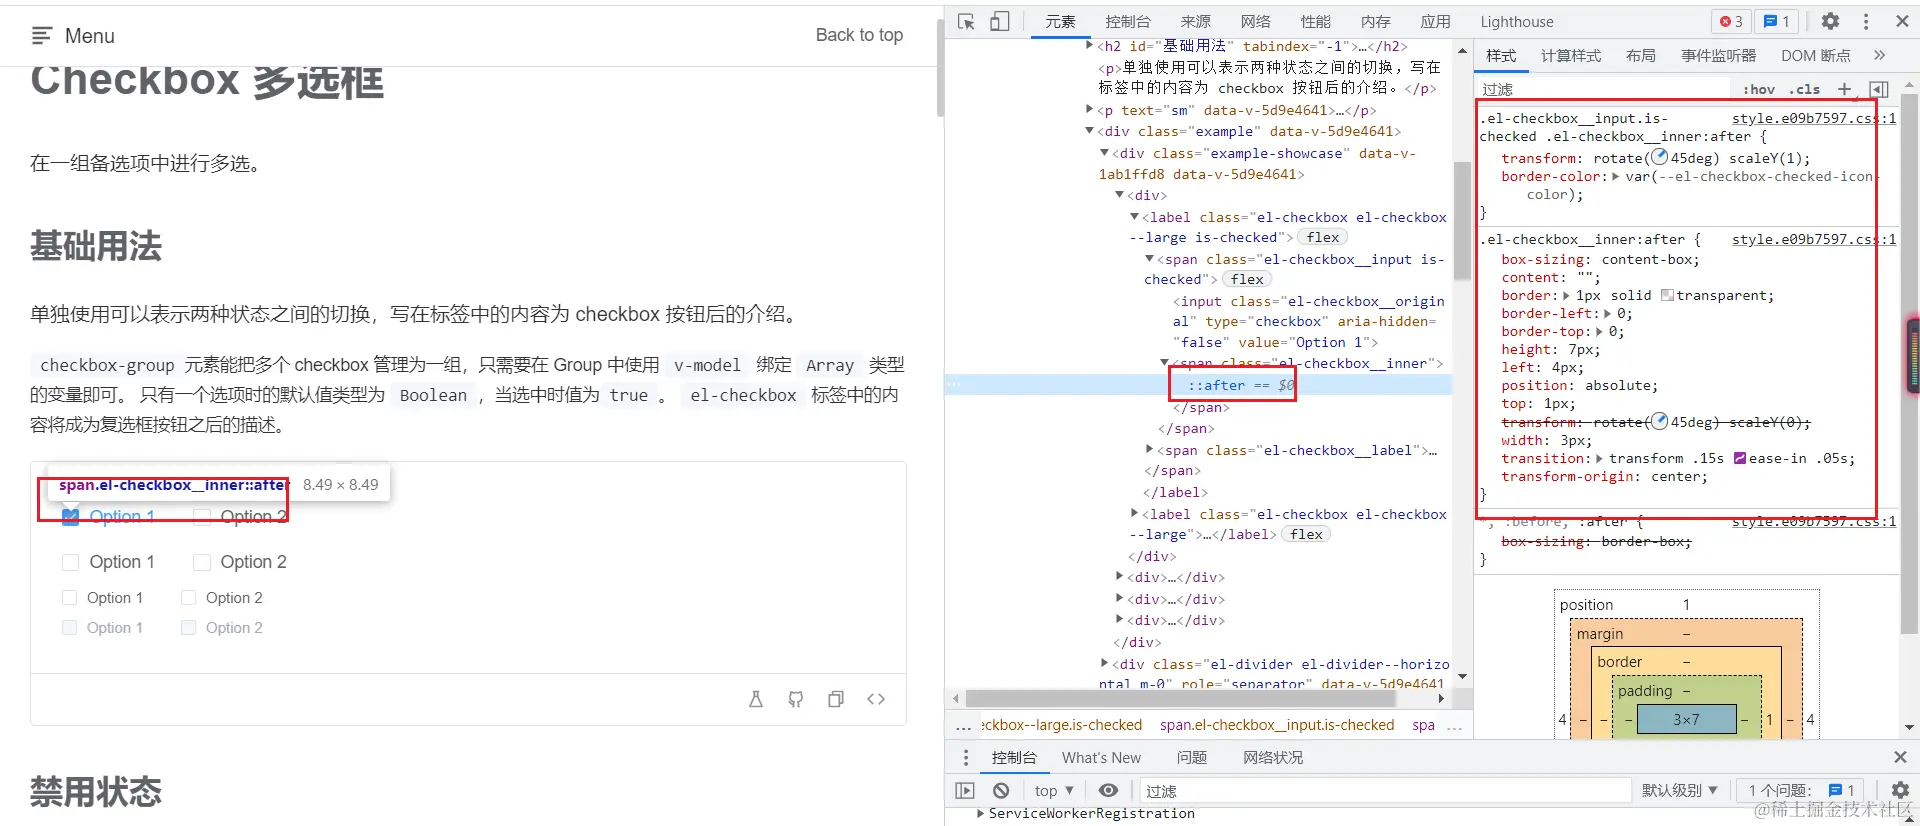Viewport: 1920px width, 826px height.
Task: Toggle the device toolbar icon
Action: (1000, 21)
